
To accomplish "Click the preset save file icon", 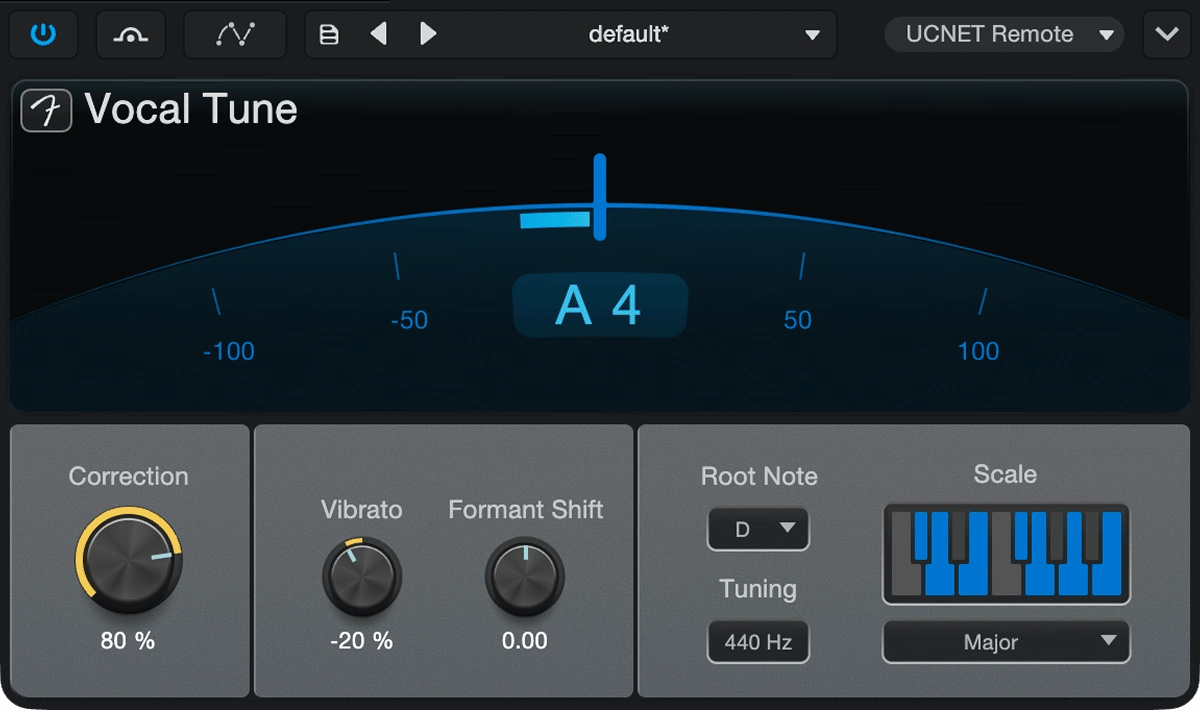I will (x=329, y=35).
